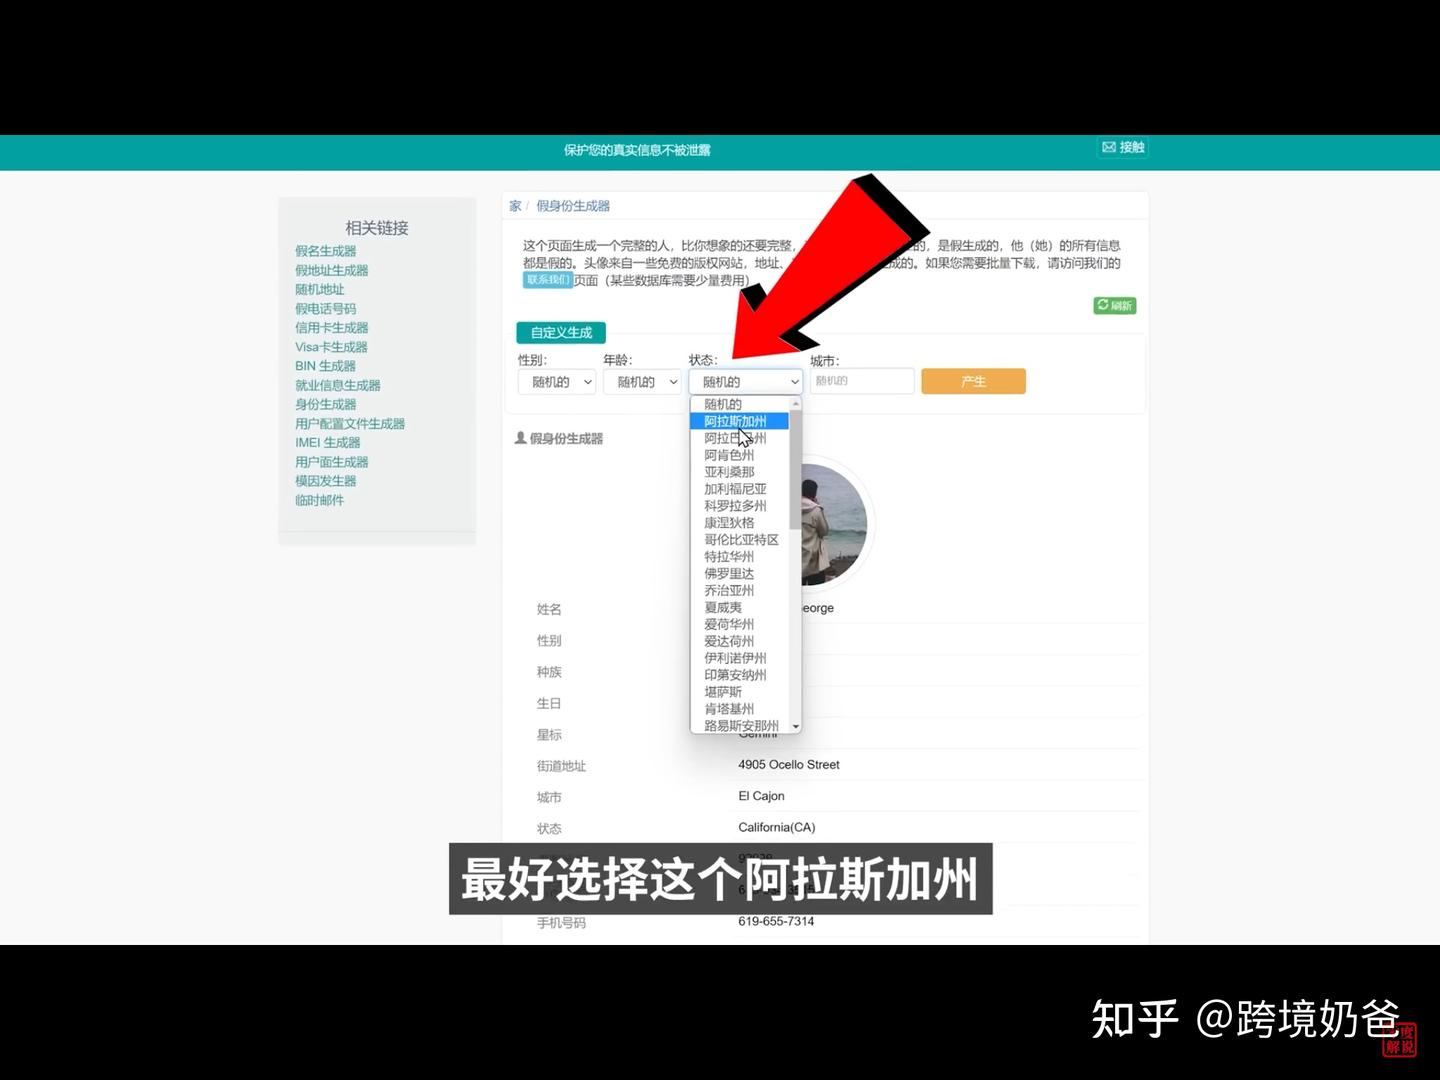Image resolution: width=1440 pixels, height=1080 pixels.
Task: Open the 状态 state dropdown
Action: coord(745,381)
